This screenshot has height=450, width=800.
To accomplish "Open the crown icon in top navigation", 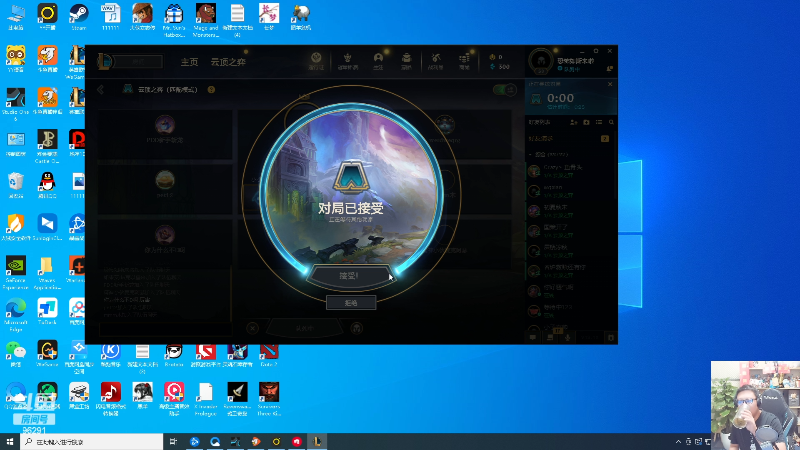I will point(347,60).
